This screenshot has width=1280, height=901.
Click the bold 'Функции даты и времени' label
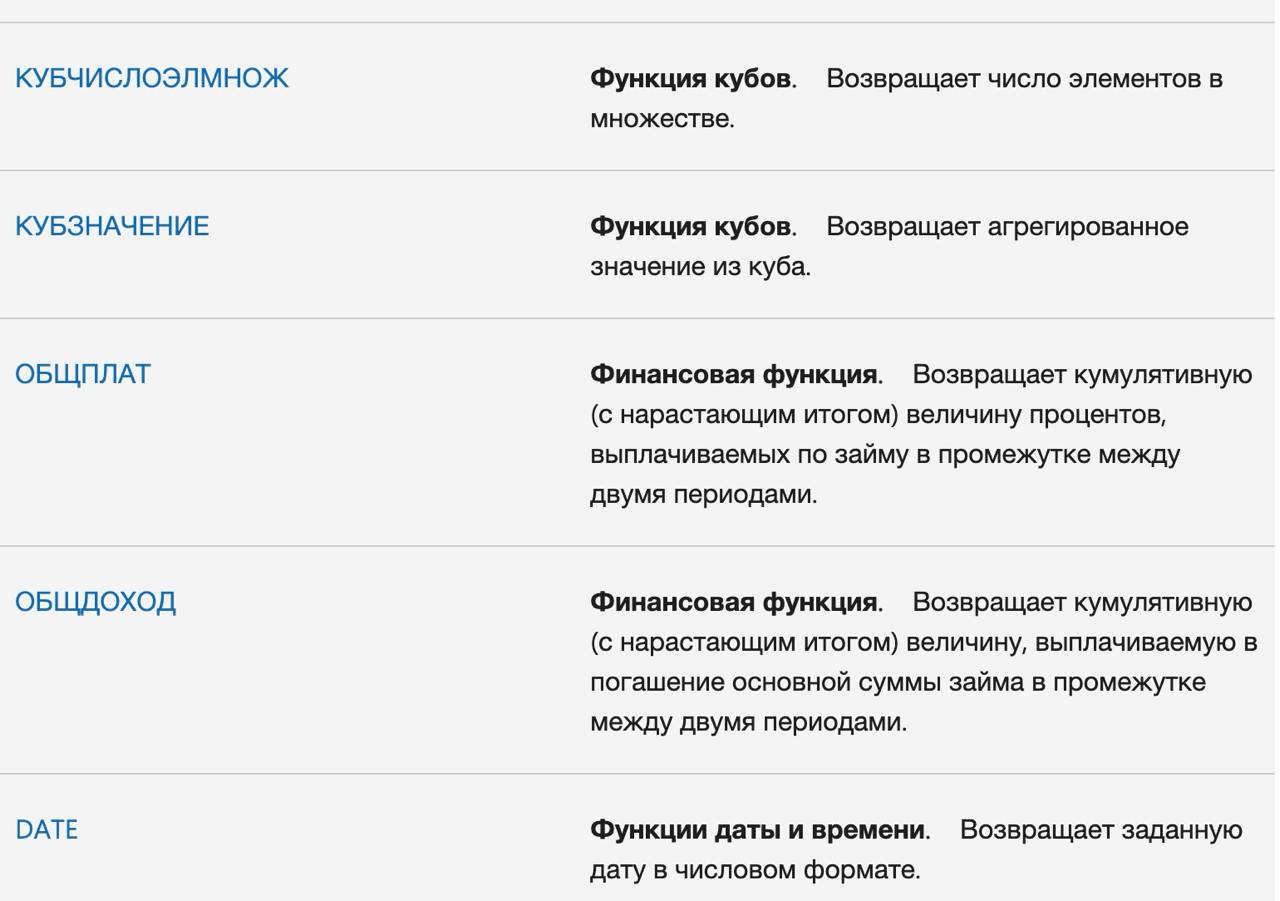pyautogui.click(x=757, y=830)
